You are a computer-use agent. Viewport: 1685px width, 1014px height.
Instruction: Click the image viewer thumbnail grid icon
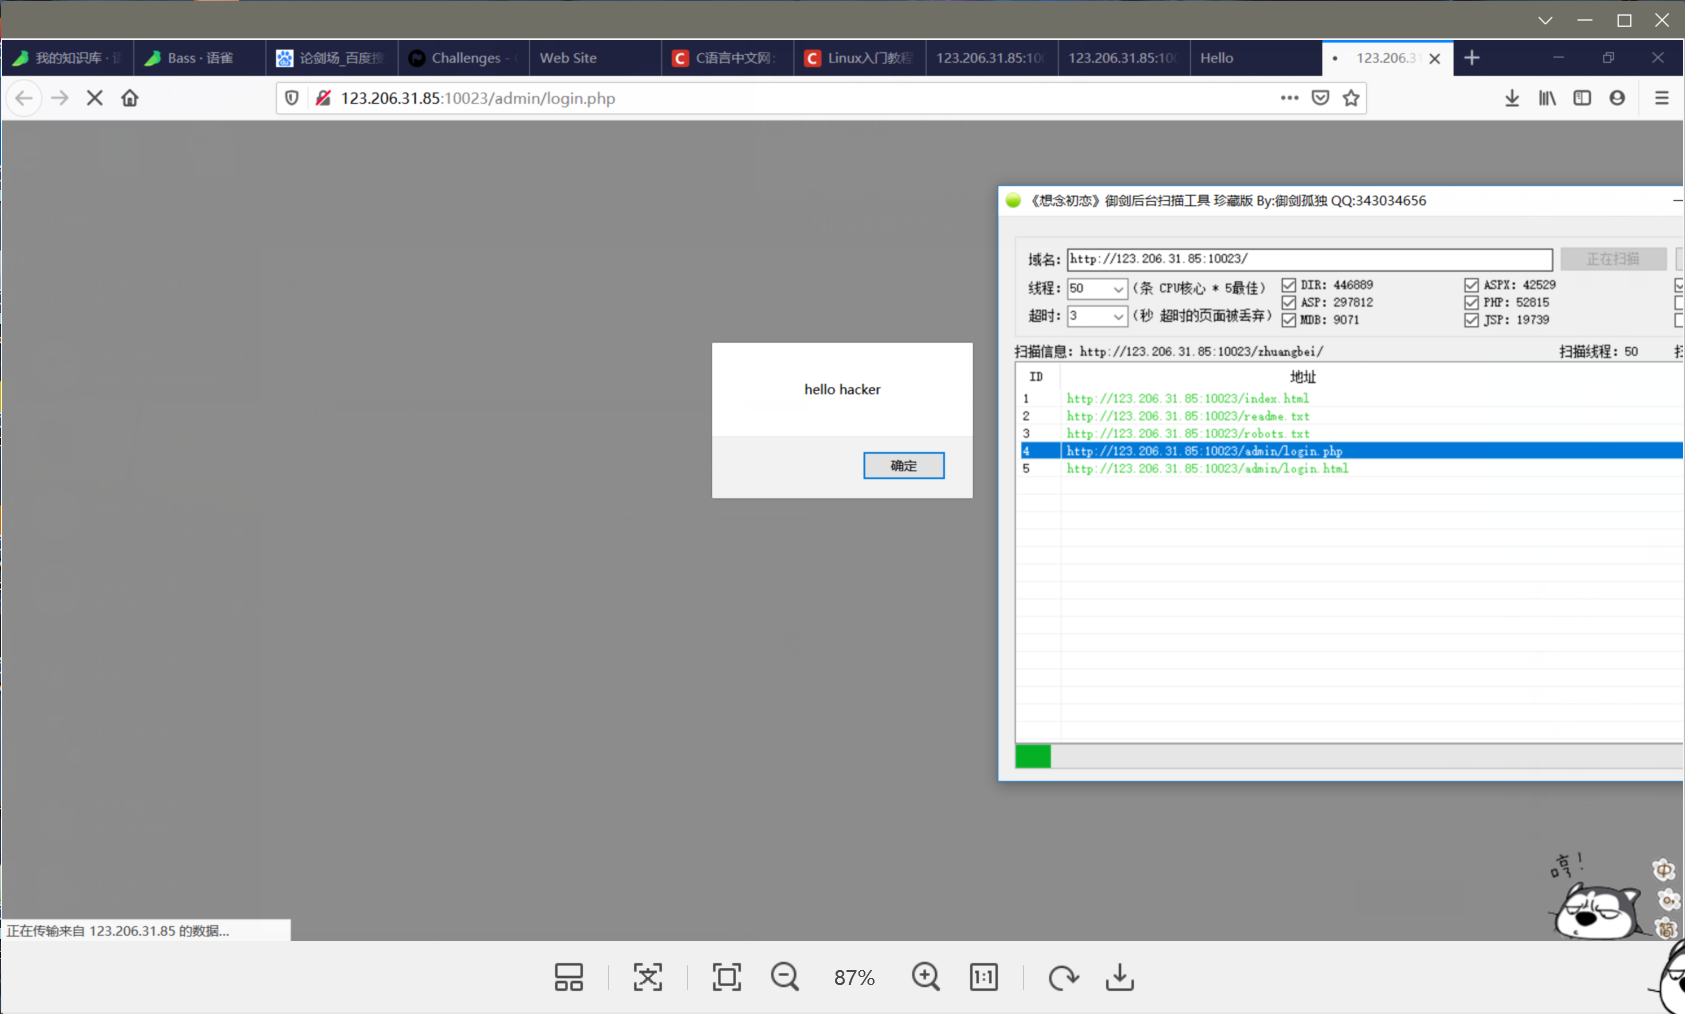[x=569, y=977]
